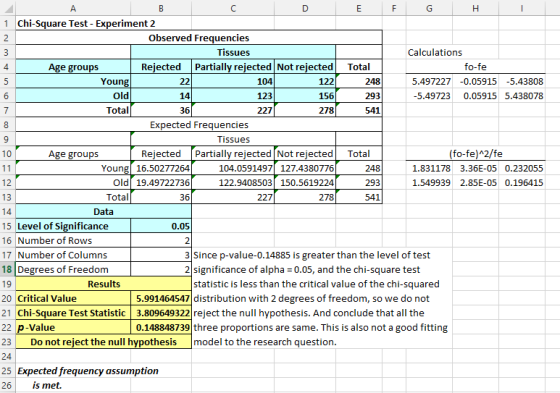Click the title cell 'Chi-Square Test - Experiment 2'
Image resolution: width=560 pixels, height=393 pixels.
click(86, 24)
